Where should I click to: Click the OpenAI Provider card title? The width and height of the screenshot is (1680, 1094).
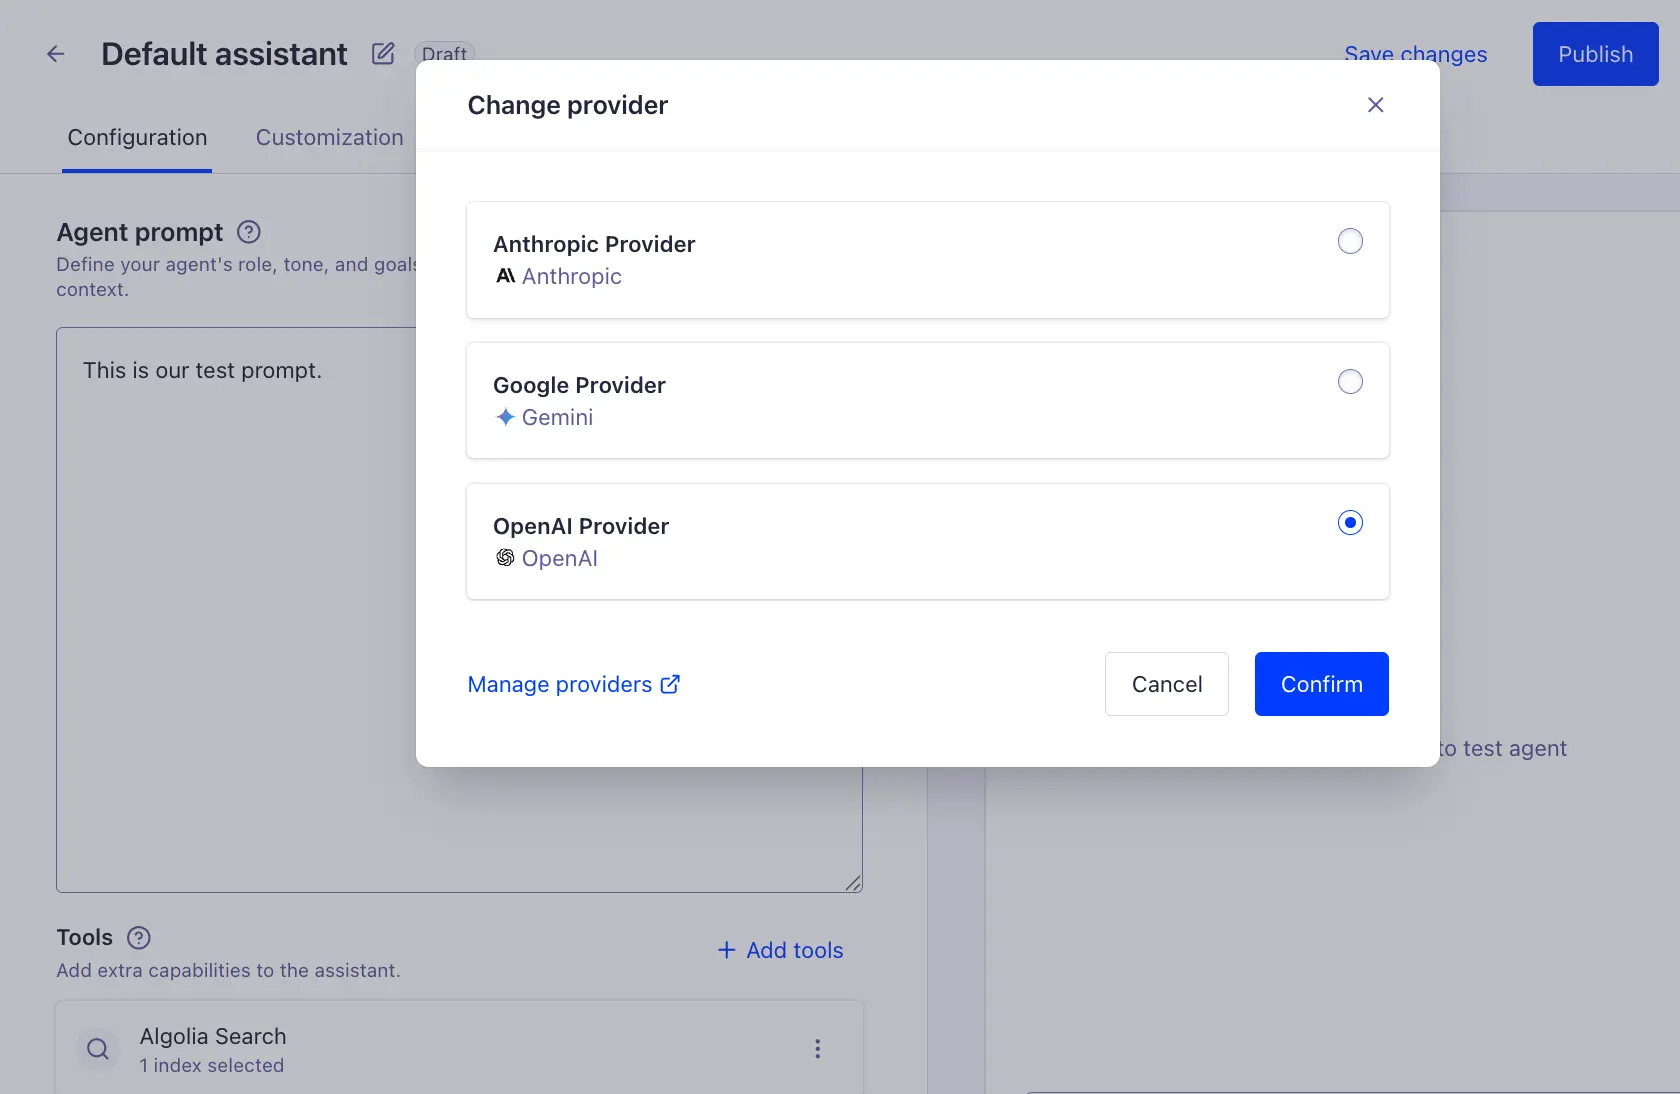point(581,526)
